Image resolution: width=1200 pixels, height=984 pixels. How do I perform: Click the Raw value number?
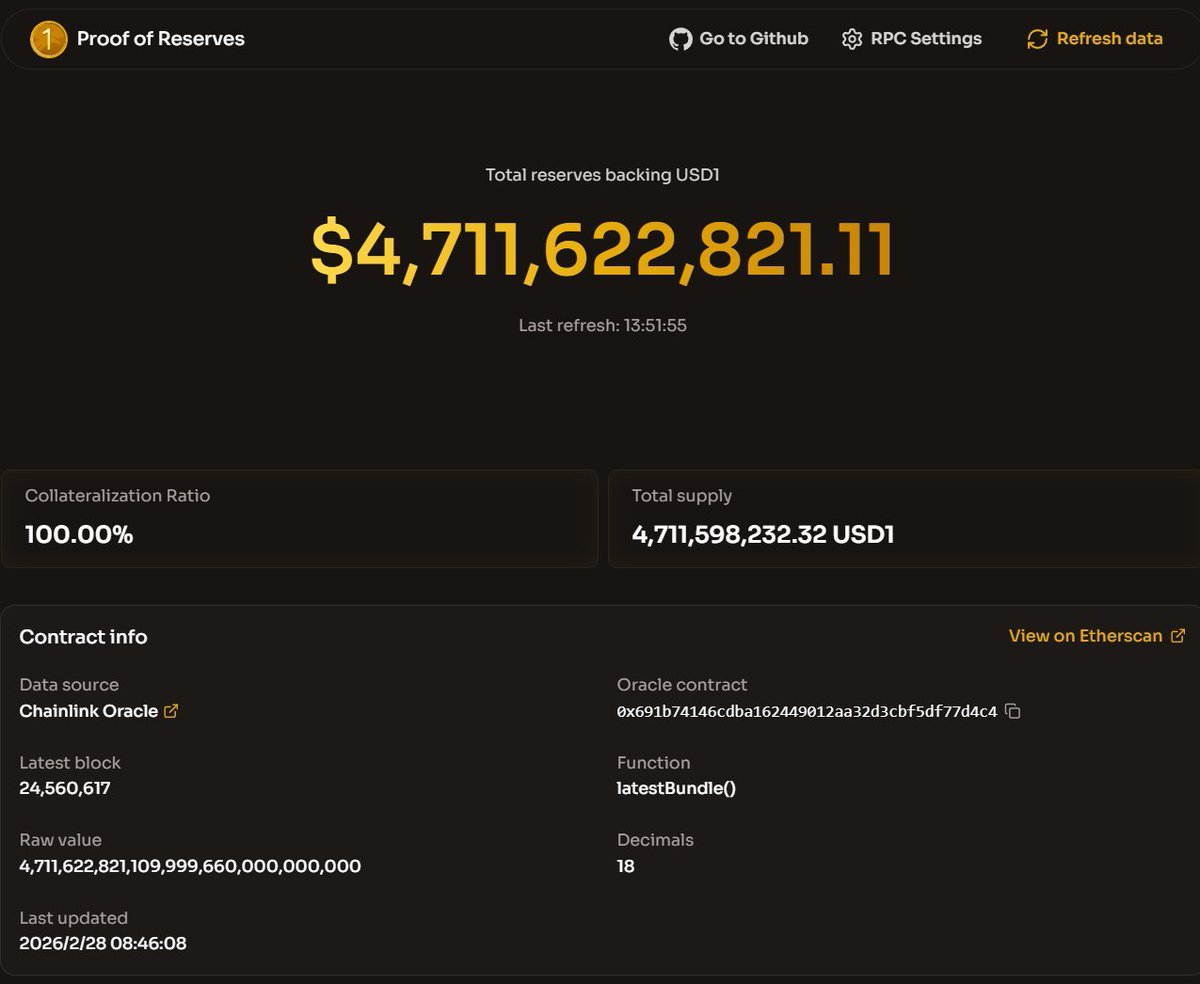190,866
